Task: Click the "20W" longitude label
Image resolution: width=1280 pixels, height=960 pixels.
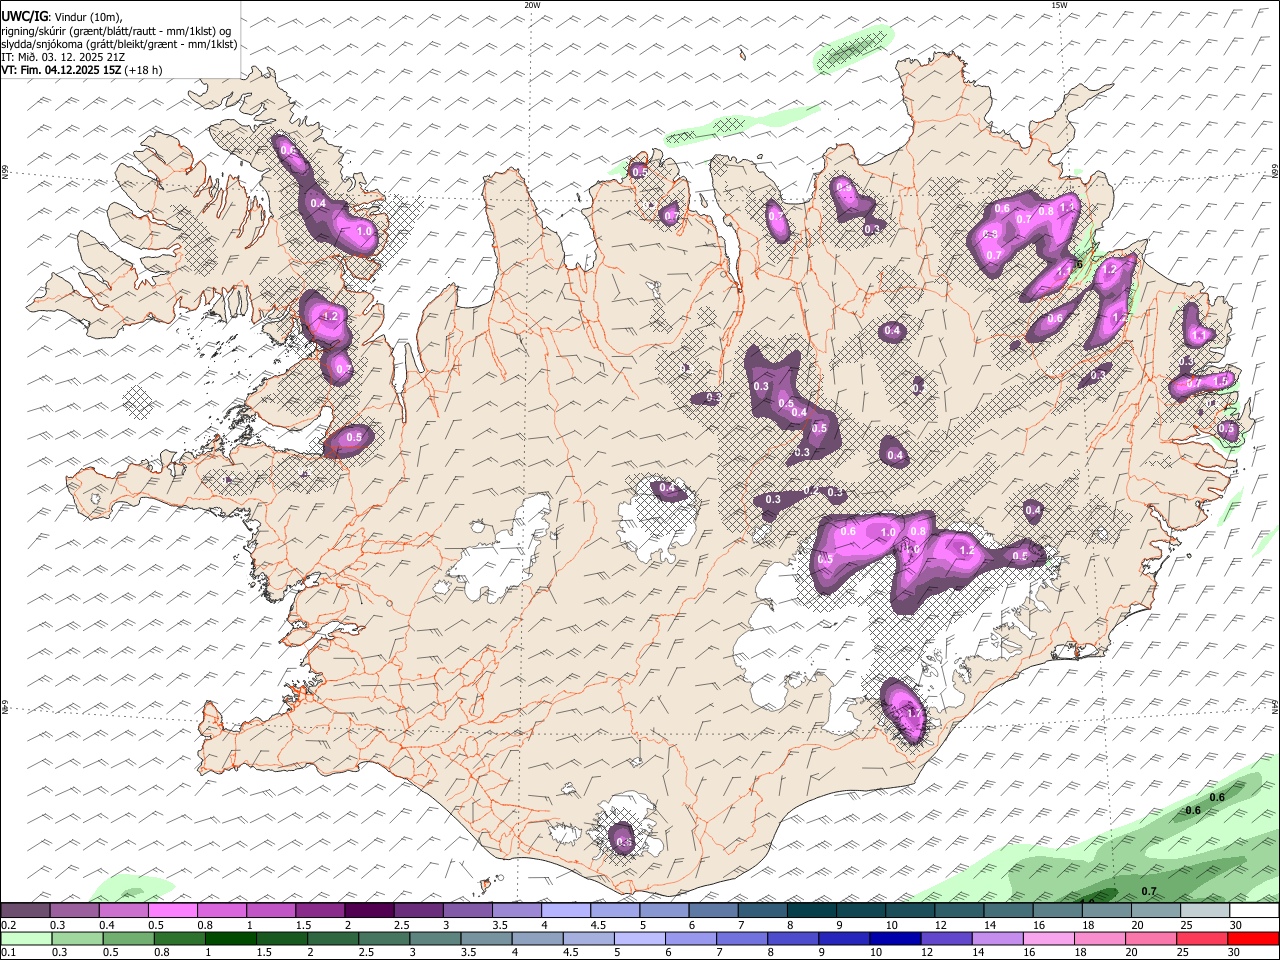Action: (x=532, y=5)
